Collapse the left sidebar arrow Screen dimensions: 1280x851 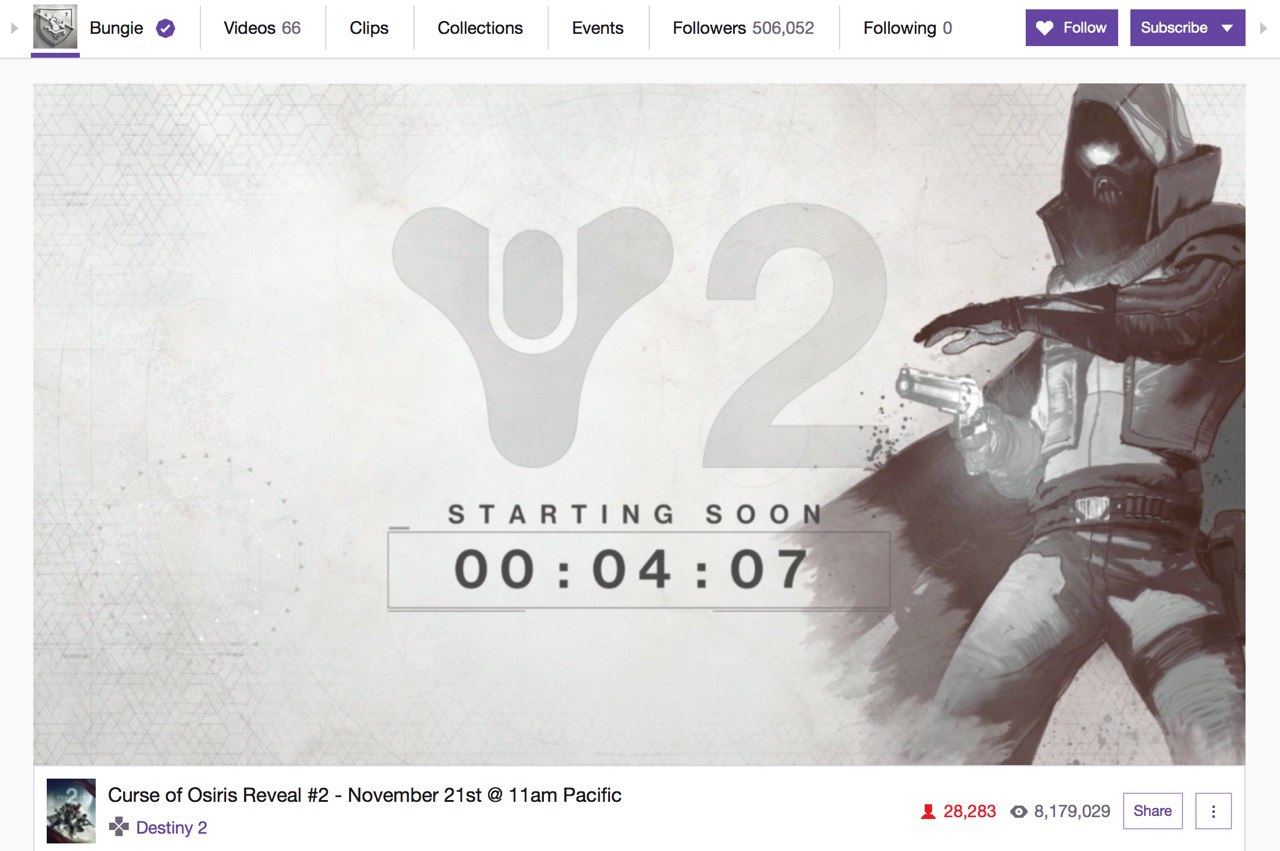(14, 28)
